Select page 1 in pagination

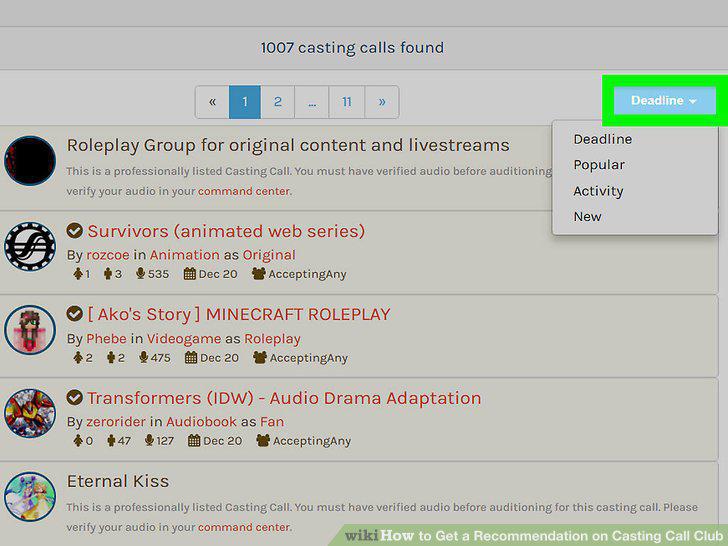click(245, 102)
